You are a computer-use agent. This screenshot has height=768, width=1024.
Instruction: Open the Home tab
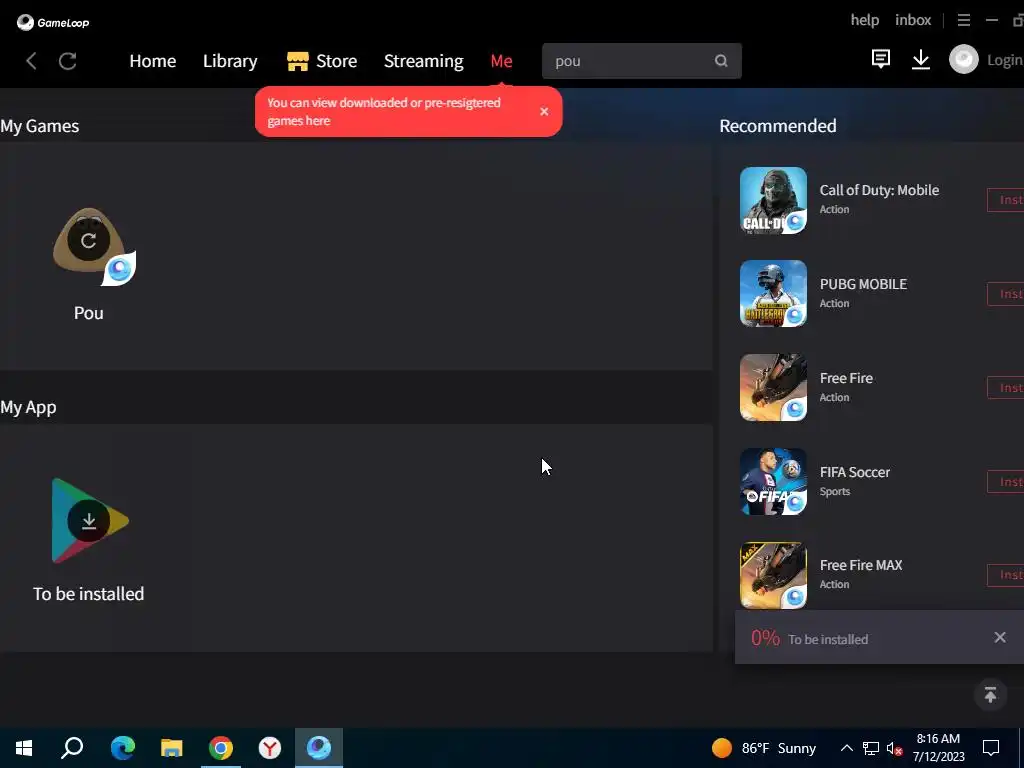pyautogui.click(x=153, y=61)
